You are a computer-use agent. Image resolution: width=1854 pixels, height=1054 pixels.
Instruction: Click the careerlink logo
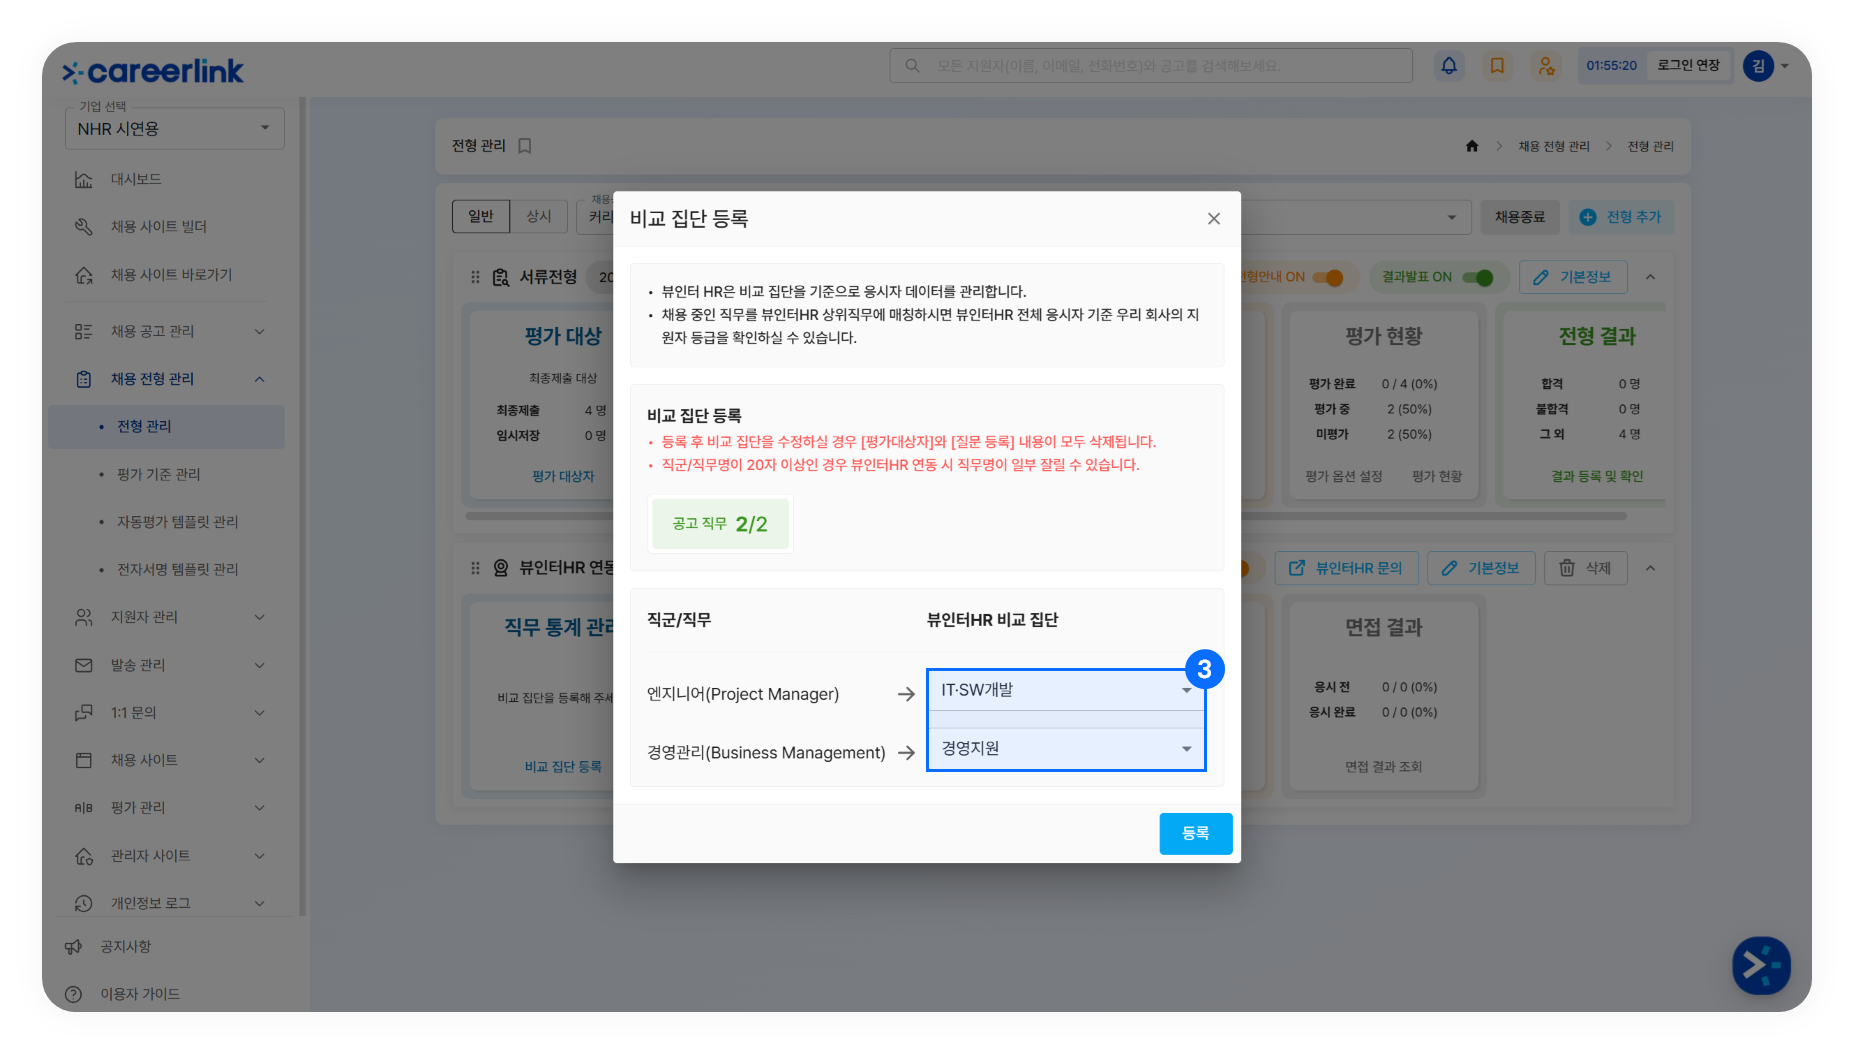153,71
